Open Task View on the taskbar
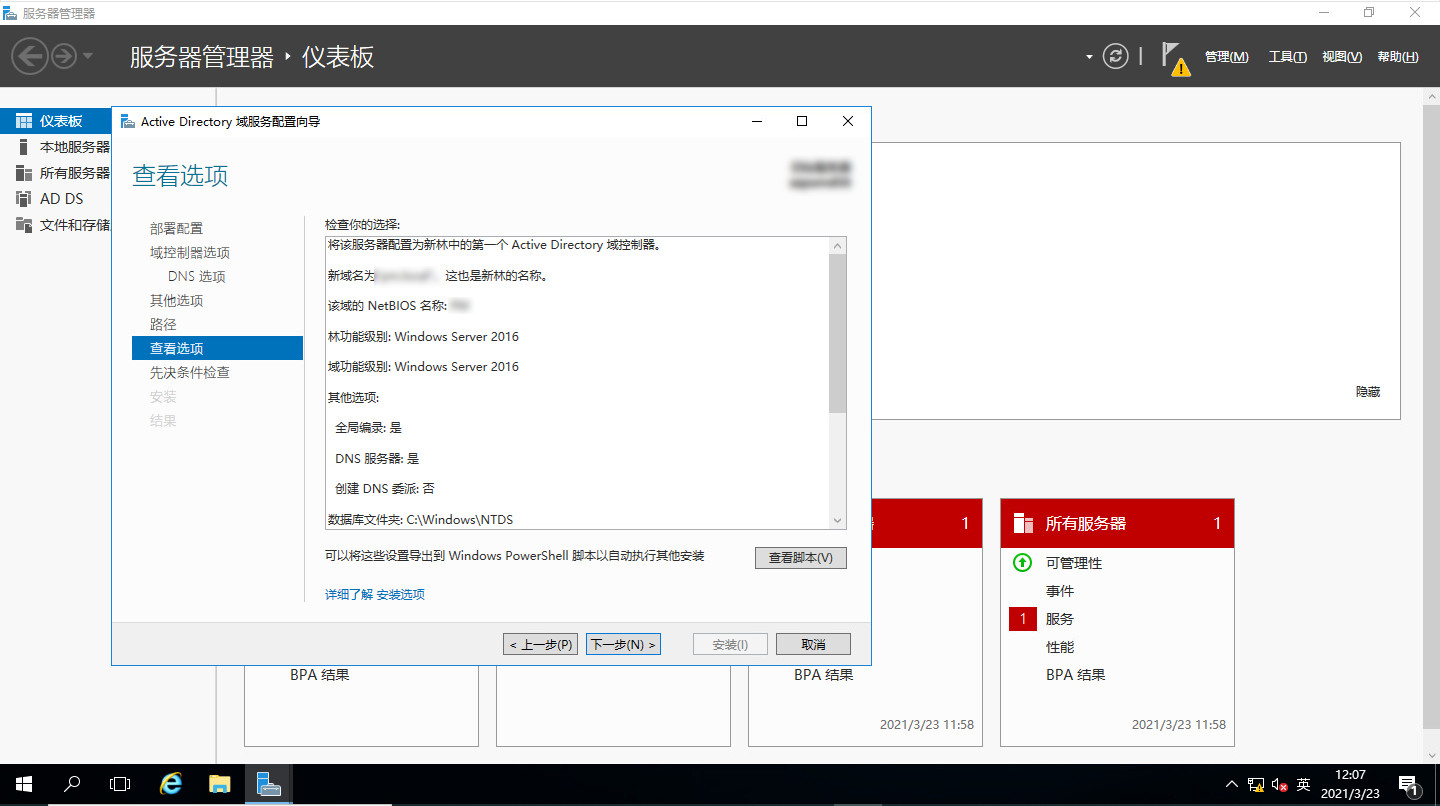Image resolution: width=1440 pixels, height=806 pixels. (x=120, y=785)
